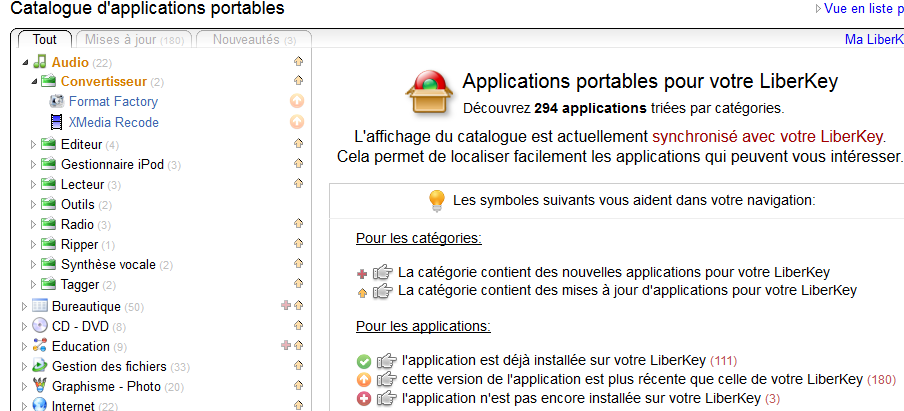This screenshot has height=411, width=904.
Task: Click the XMedia Recode film icon
Action: (x=56, y=123)
